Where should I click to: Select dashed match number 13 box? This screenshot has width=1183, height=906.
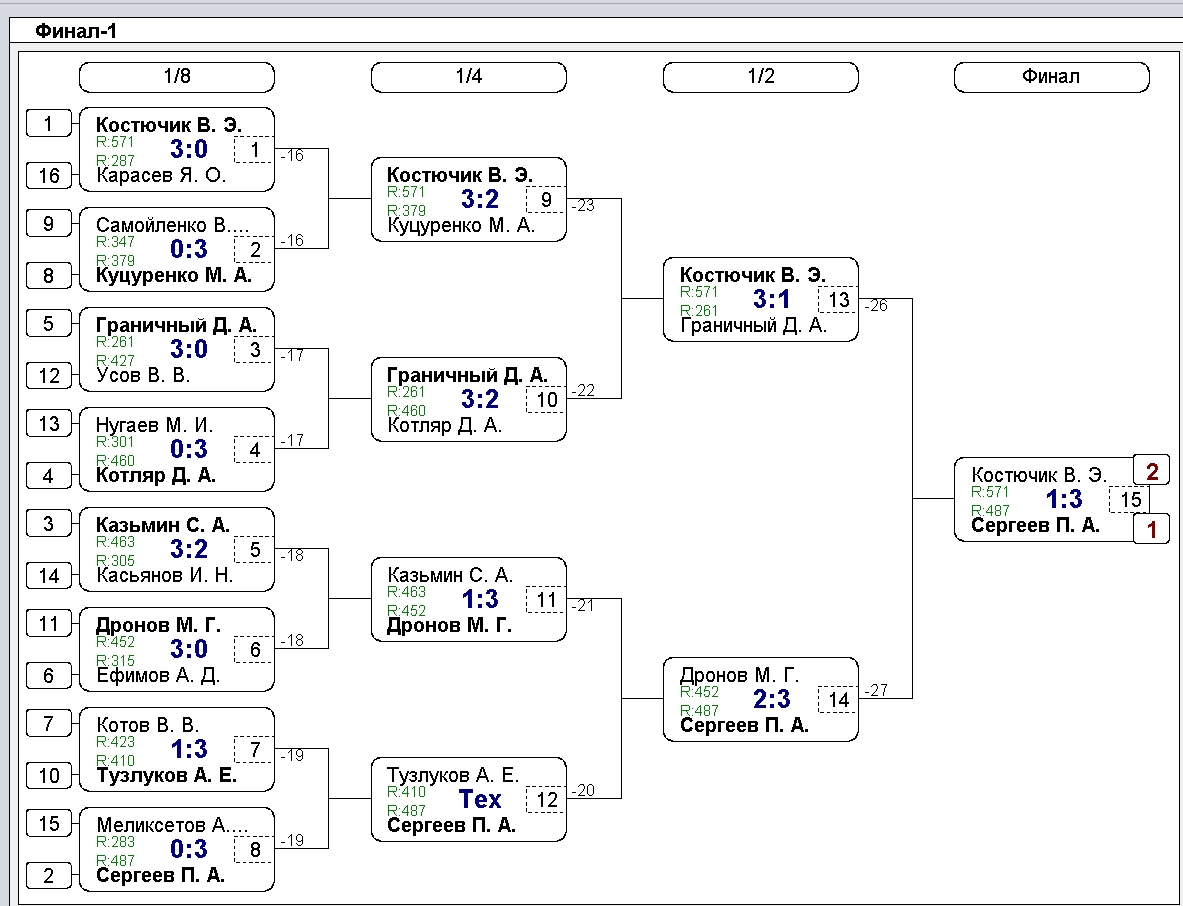[838, 299]
